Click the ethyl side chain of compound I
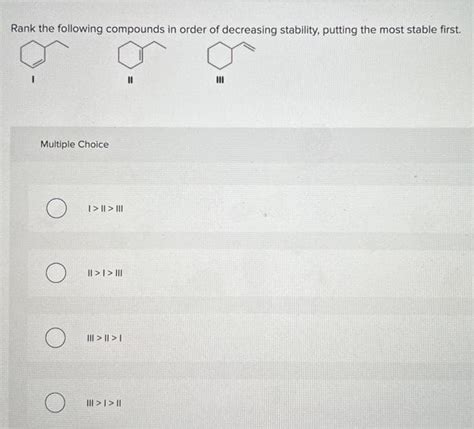 pyautogui.click(x=57, y=45)
